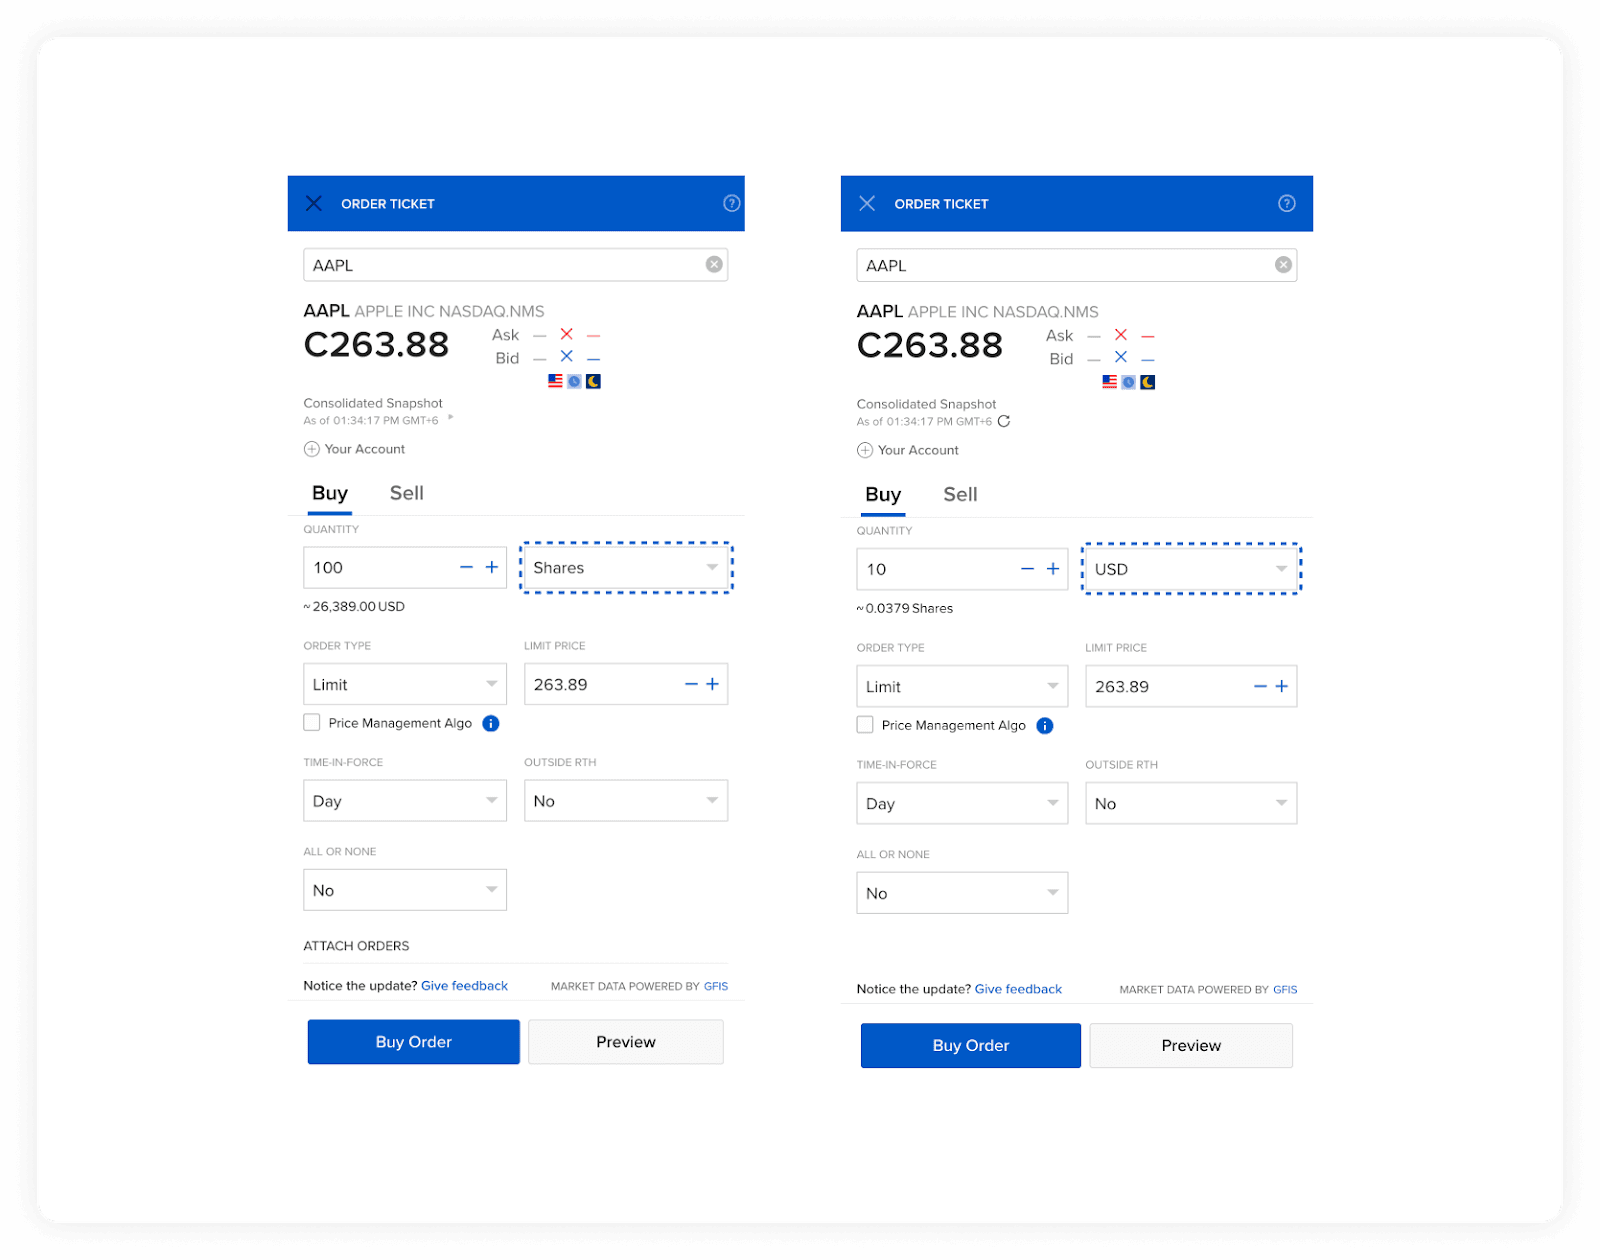This screenshot has width=1600, height=1260.
Task: Show Price Management Algo info, right ticket
Action: tap(1045, 726)
